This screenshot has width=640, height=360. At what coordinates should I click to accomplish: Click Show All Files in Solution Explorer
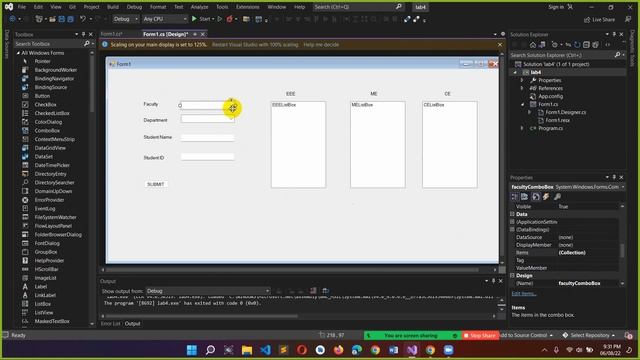click(596, 44)
